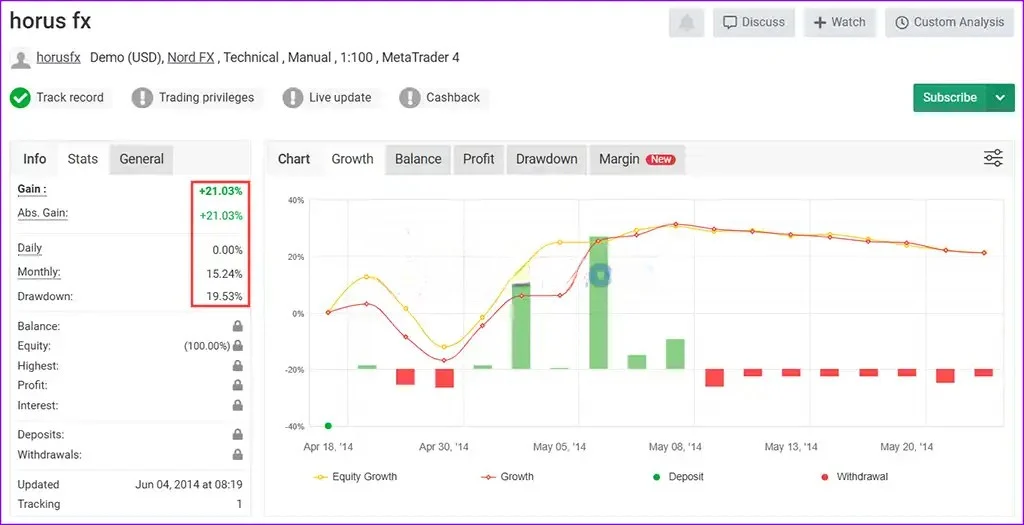Click the green Track record checkmark icon
The image size is (1024, 525).
click(x=20, y=98)
